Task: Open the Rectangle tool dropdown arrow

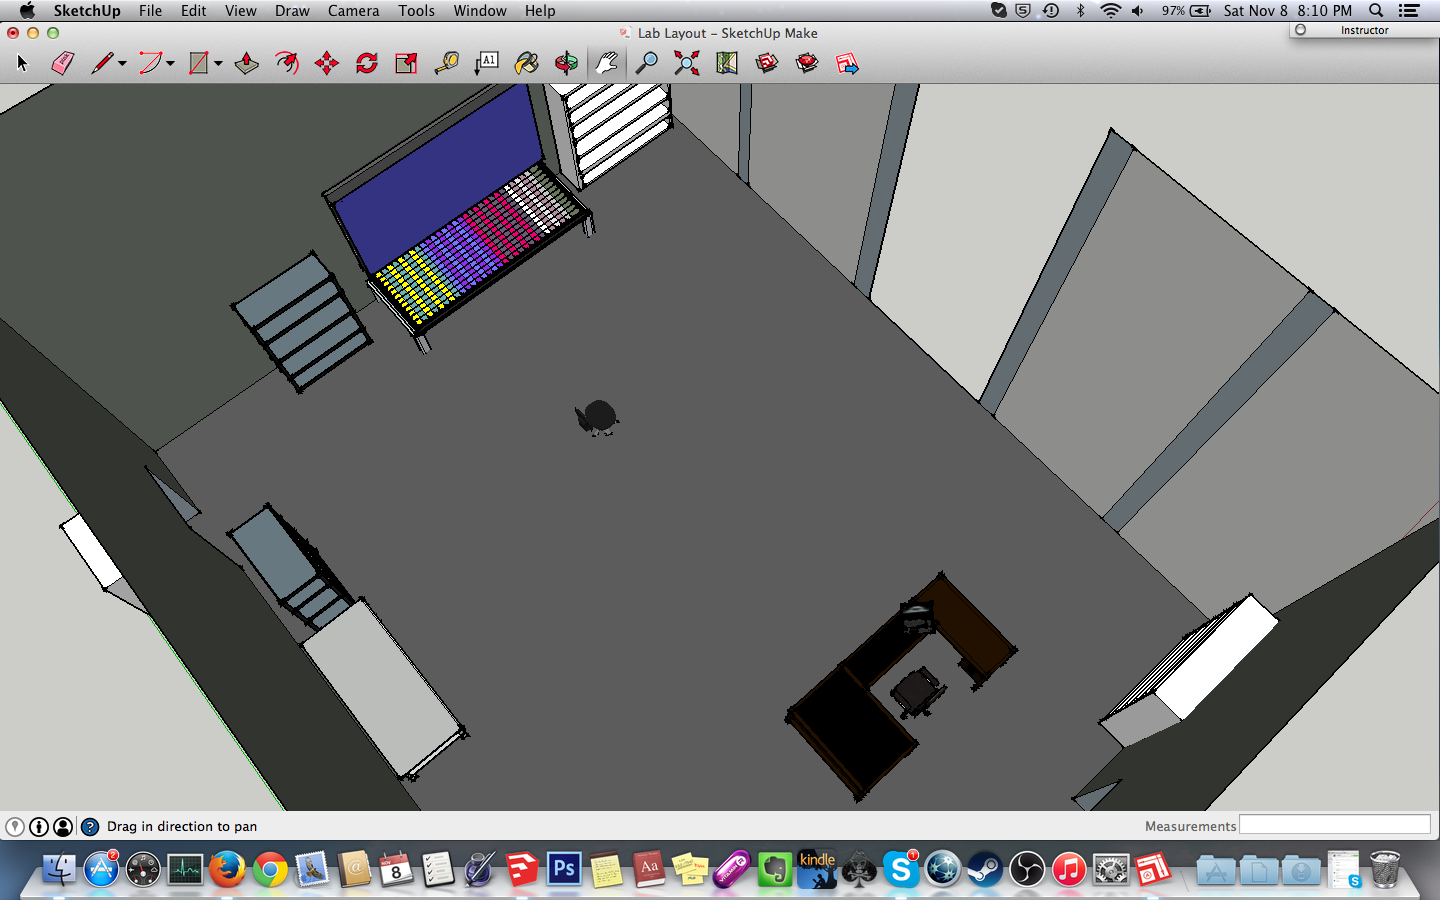Action: click(x=217, y=63)
